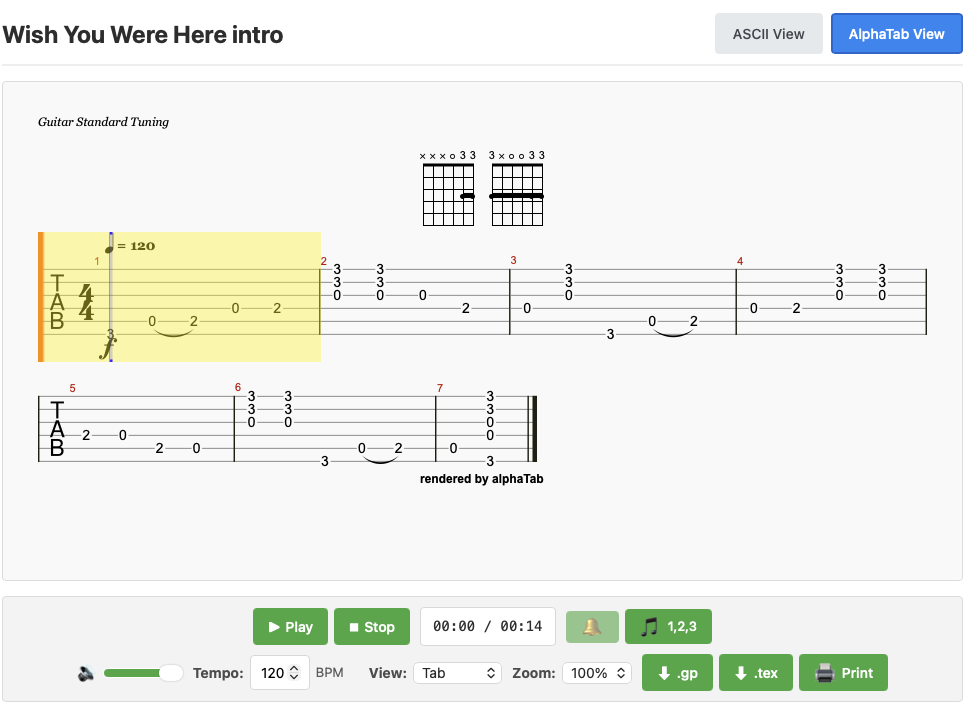Screen dimensions: 975x709
Task: Click the speaker volume icon
Action: click(86, 673)
